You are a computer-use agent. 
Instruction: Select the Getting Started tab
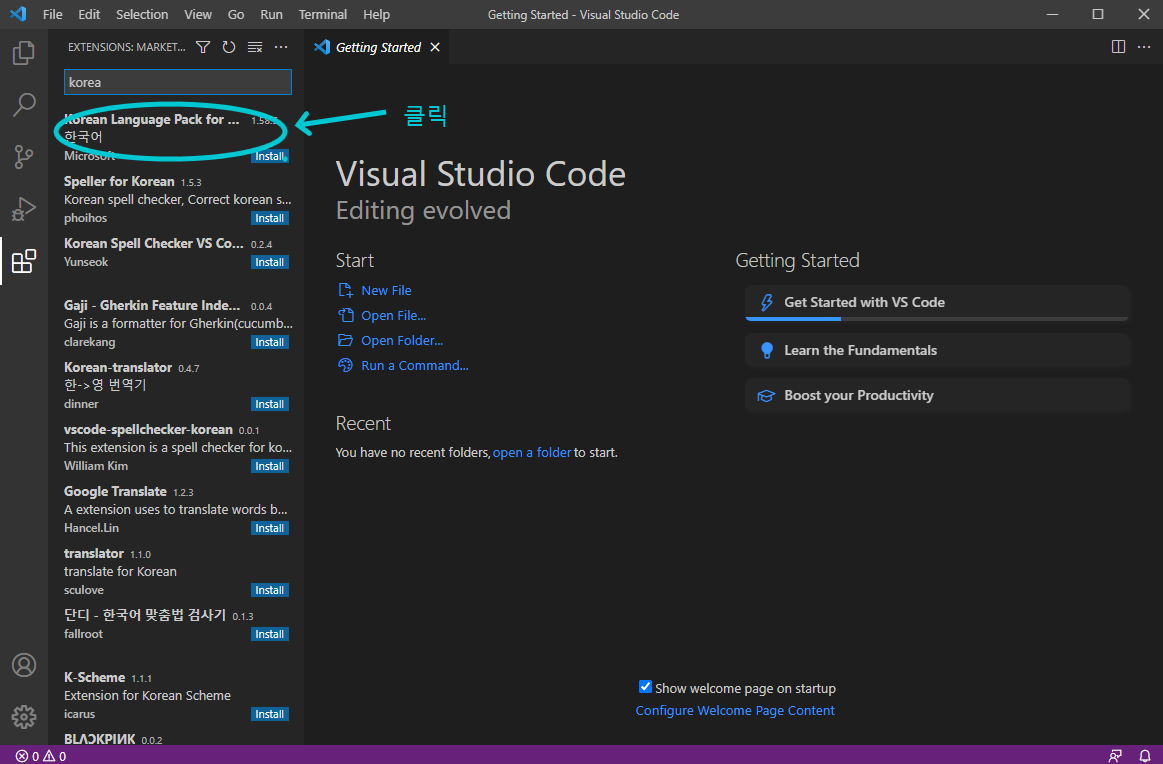[x=378, y=47]
